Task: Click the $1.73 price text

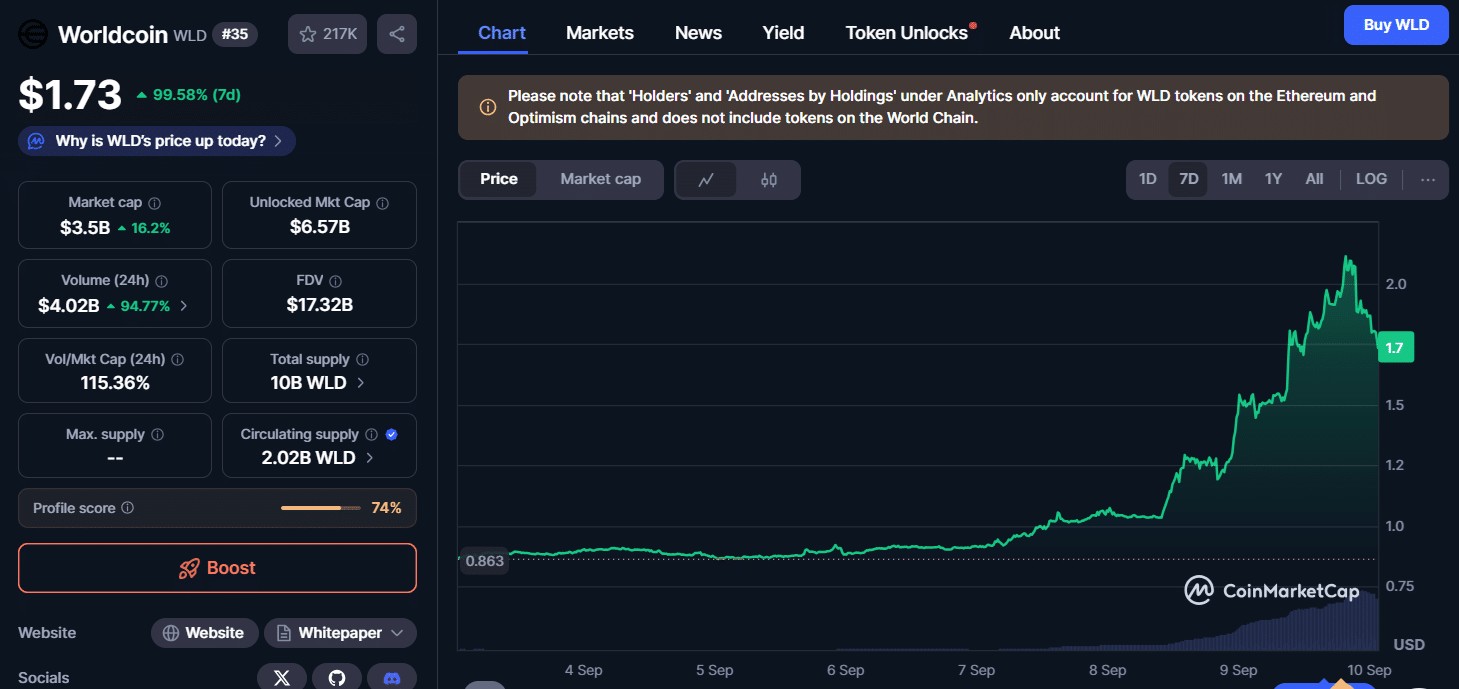Action: 70,94
